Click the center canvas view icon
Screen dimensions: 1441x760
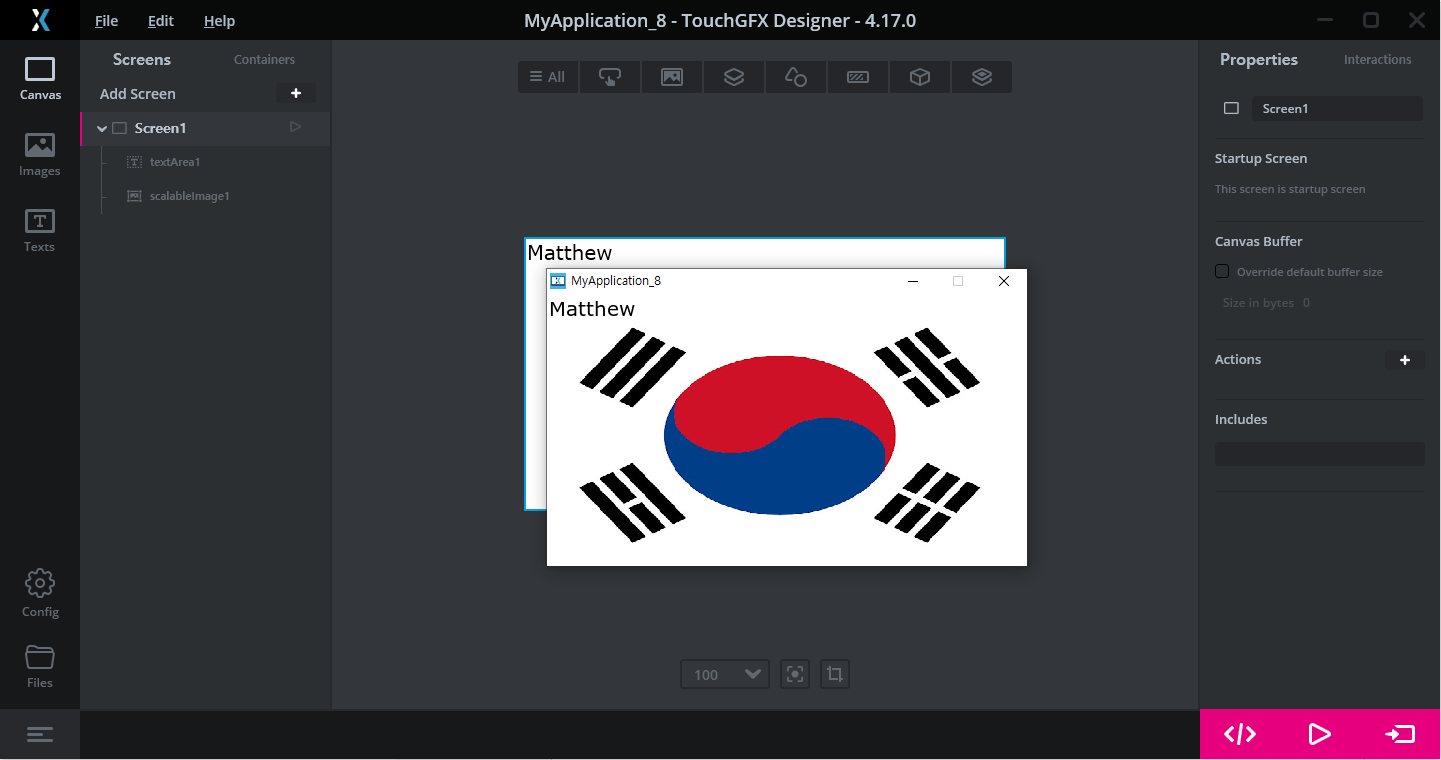(795, 674)
